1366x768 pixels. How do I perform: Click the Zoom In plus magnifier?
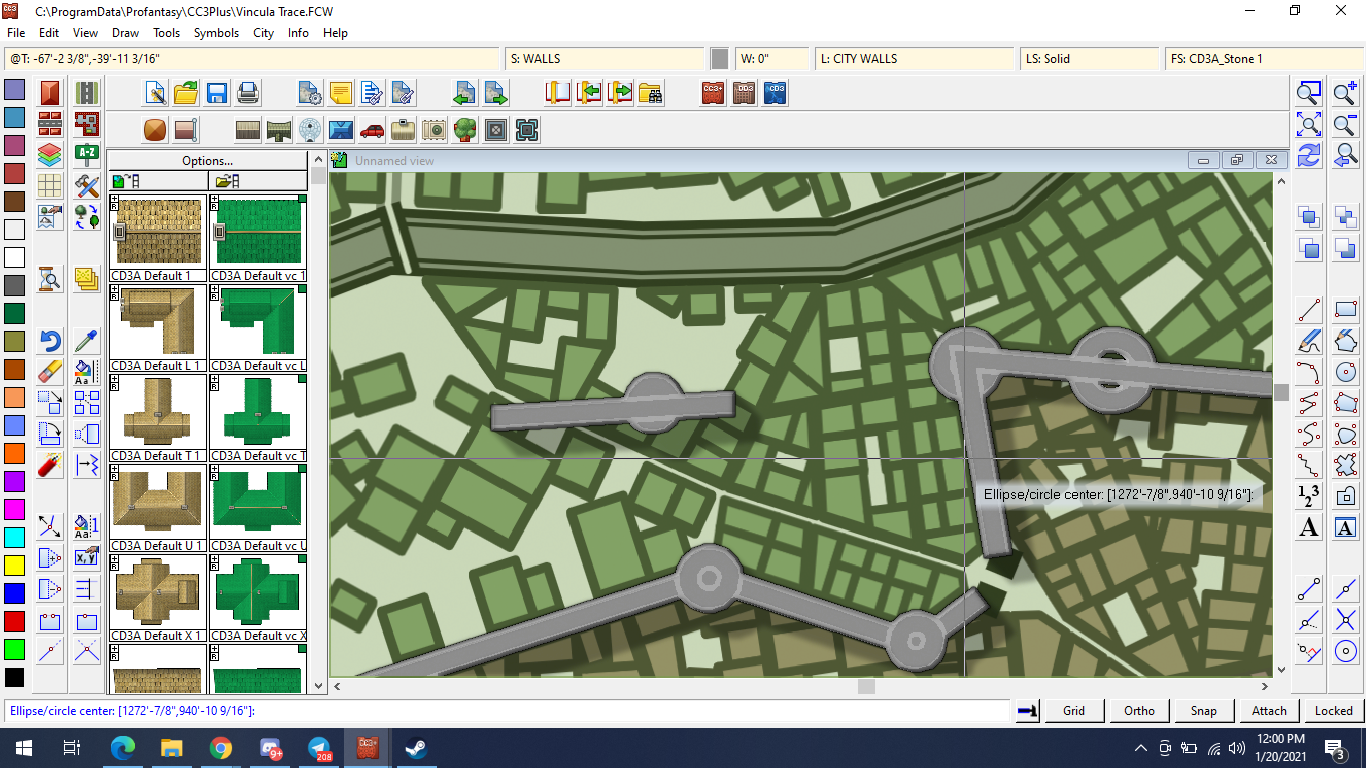(x=1346, y=94)
